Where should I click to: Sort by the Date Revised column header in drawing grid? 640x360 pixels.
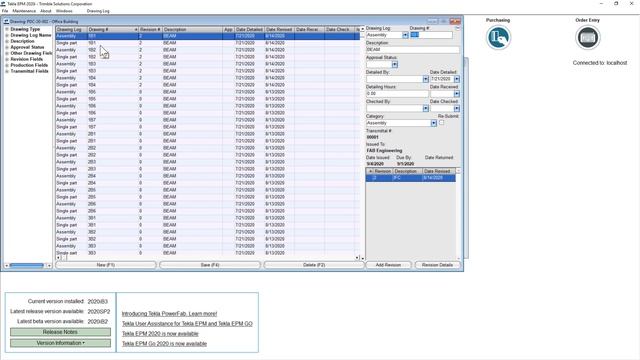[x=279, y=29]
